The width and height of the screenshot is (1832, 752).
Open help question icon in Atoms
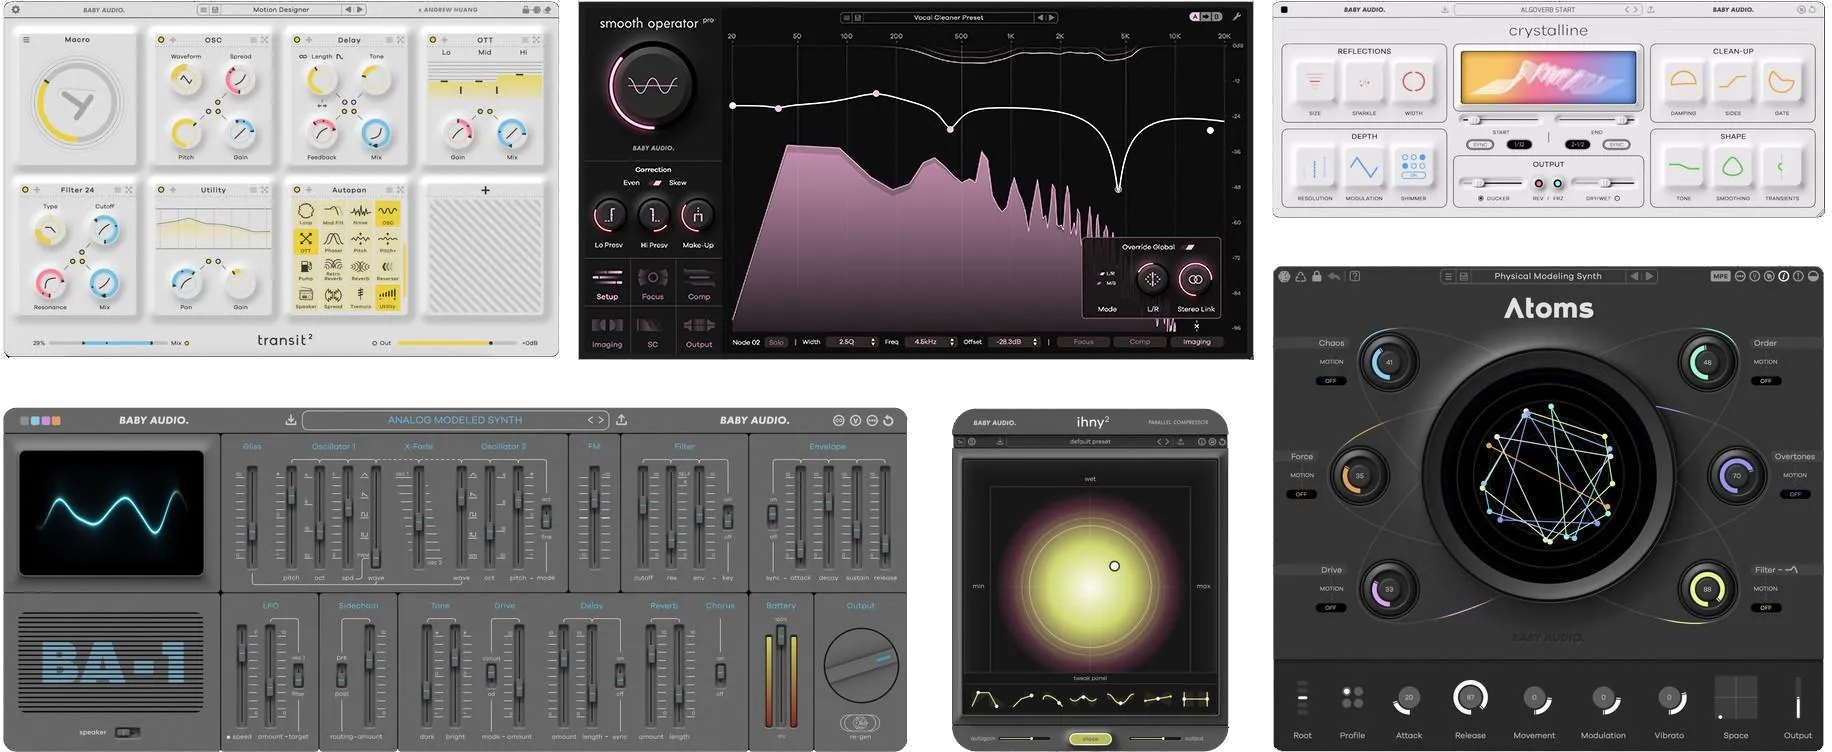click(x=1355, y=276)
